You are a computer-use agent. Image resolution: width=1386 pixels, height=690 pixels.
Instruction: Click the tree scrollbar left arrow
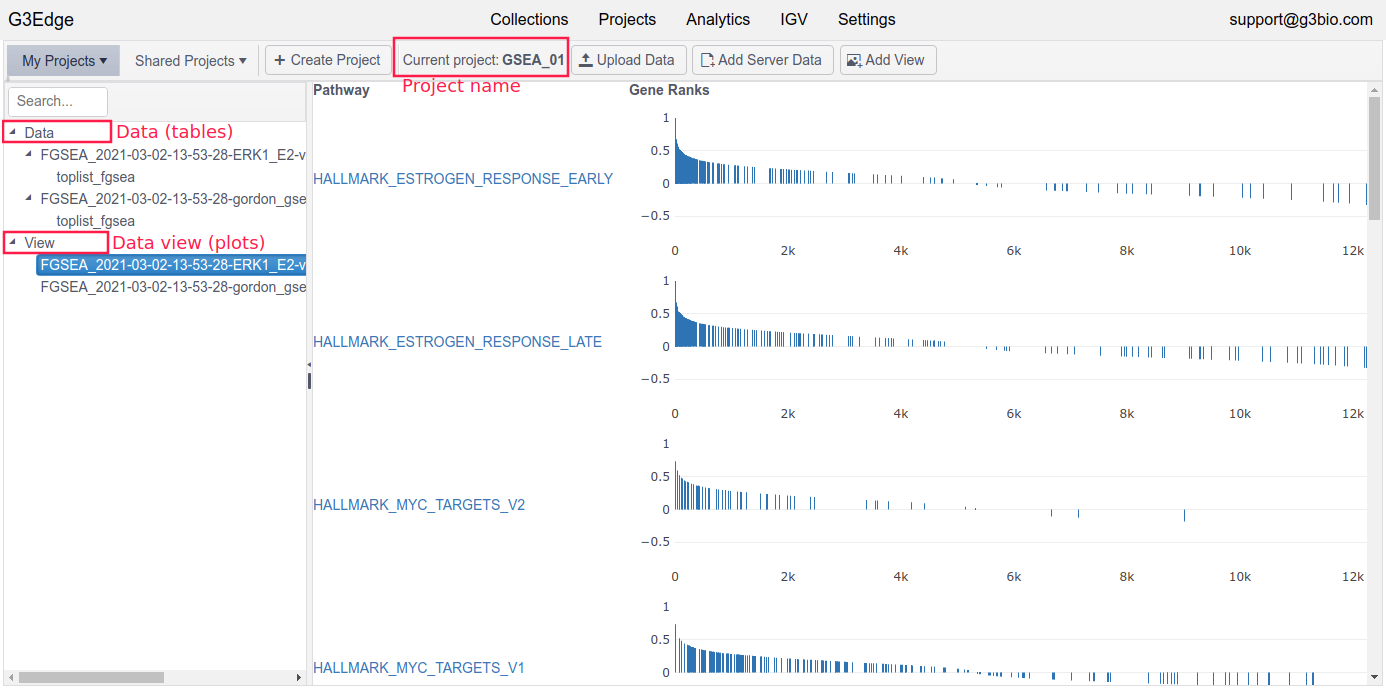[10, 677]
